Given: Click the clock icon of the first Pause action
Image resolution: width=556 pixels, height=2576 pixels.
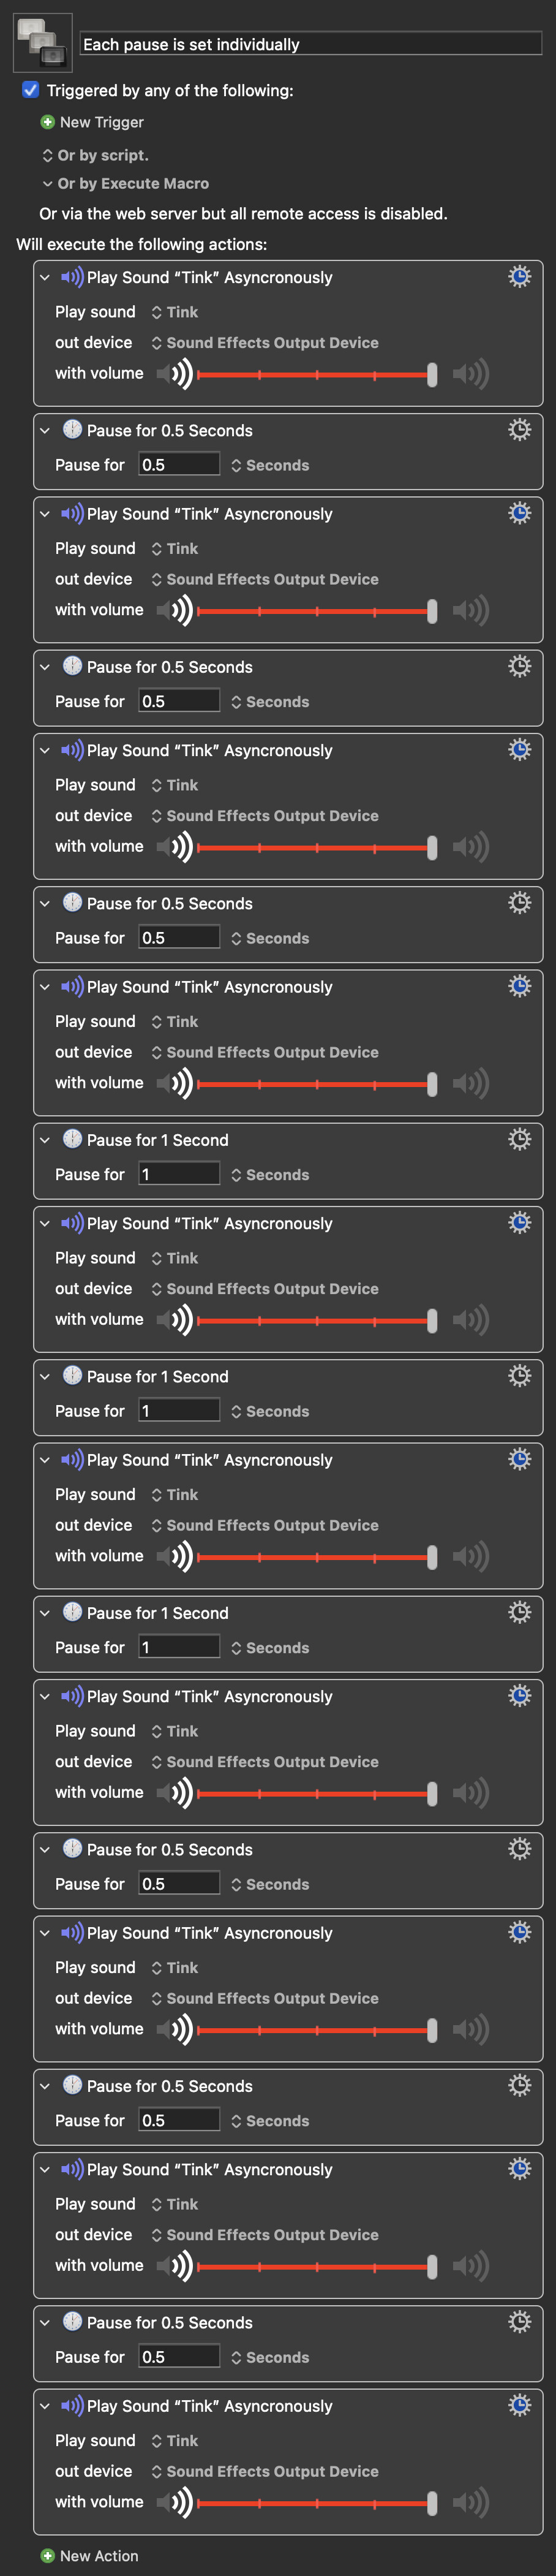Looking at the screenshot, I should tap(73, 430).
